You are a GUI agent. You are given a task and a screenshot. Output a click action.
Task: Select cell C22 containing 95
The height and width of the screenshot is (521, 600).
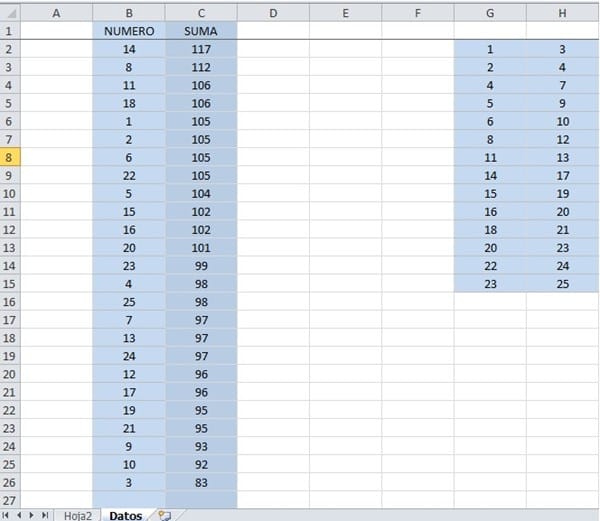click(x=201, y=410)
